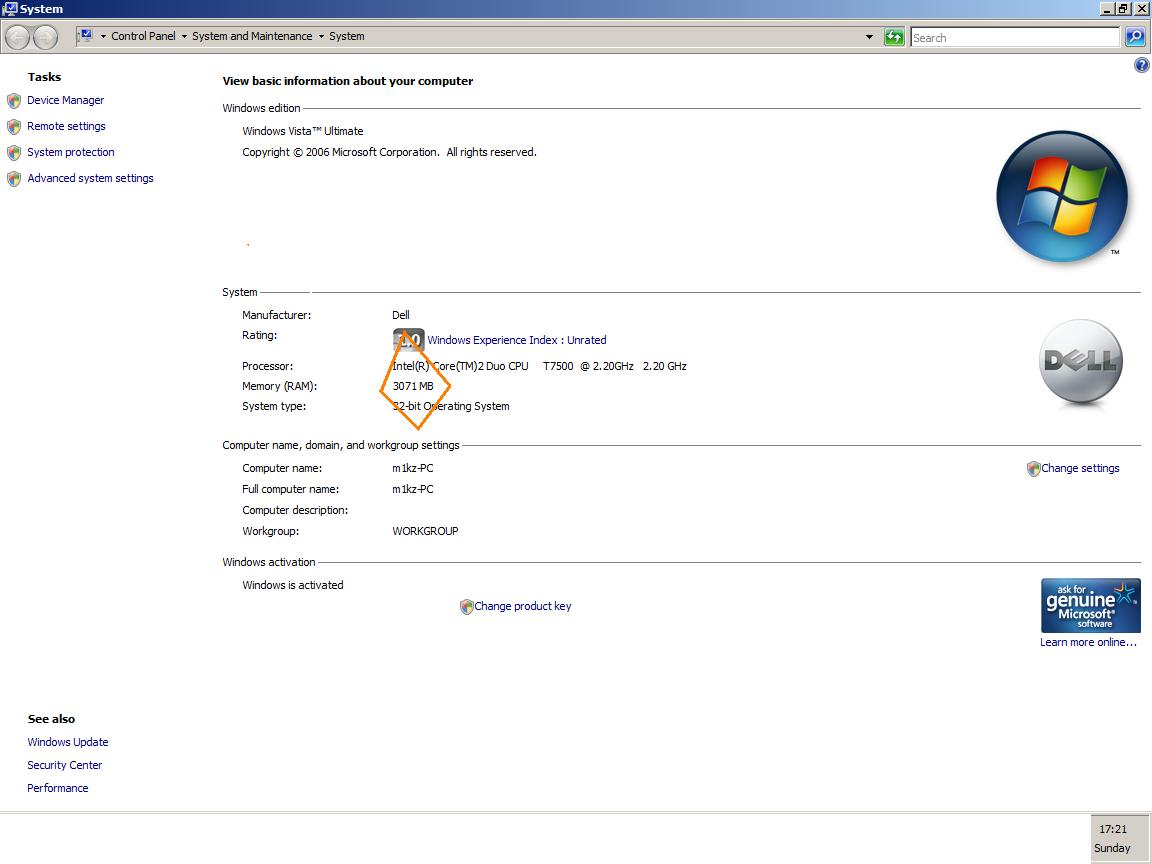Viewport: 1152px width, 864px height.
Task: Click the Windows Experience Index rating badge
Action: click(x=408, y=339)
